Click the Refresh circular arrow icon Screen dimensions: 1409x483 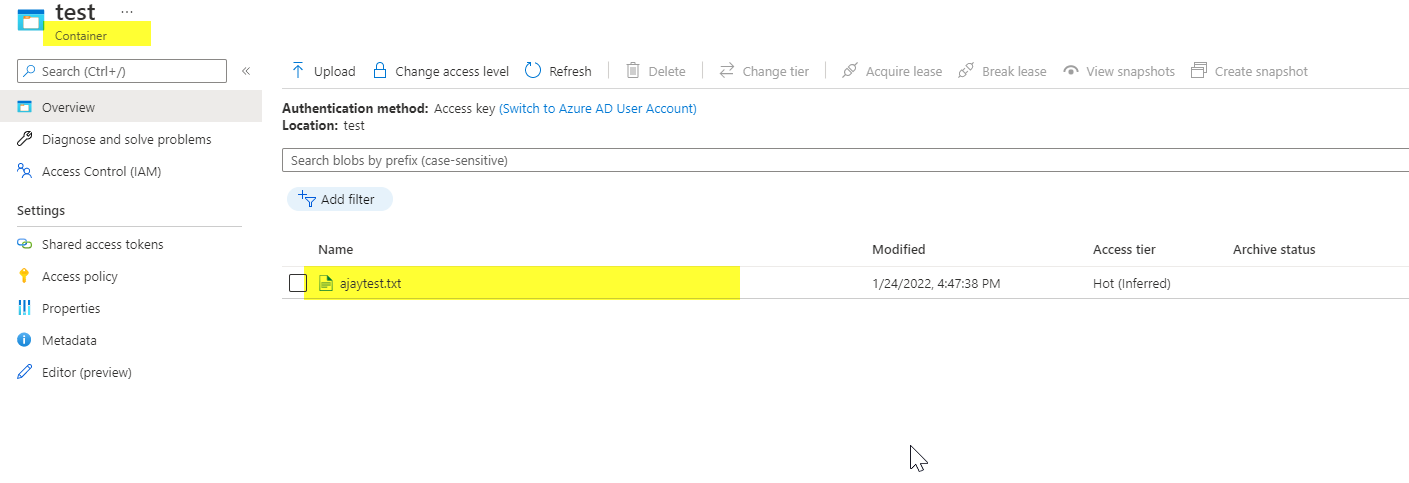click(x=533, y=71)
